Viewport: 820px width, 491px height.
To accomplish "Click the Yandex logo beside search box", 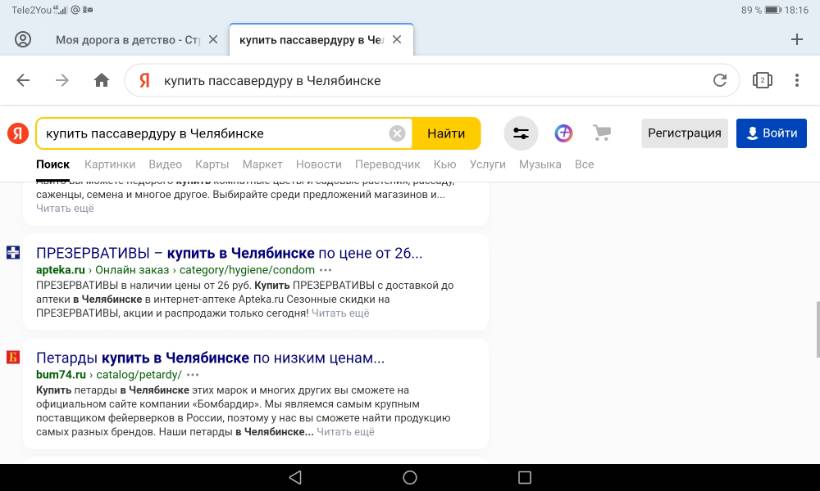I will click(17, 133).
